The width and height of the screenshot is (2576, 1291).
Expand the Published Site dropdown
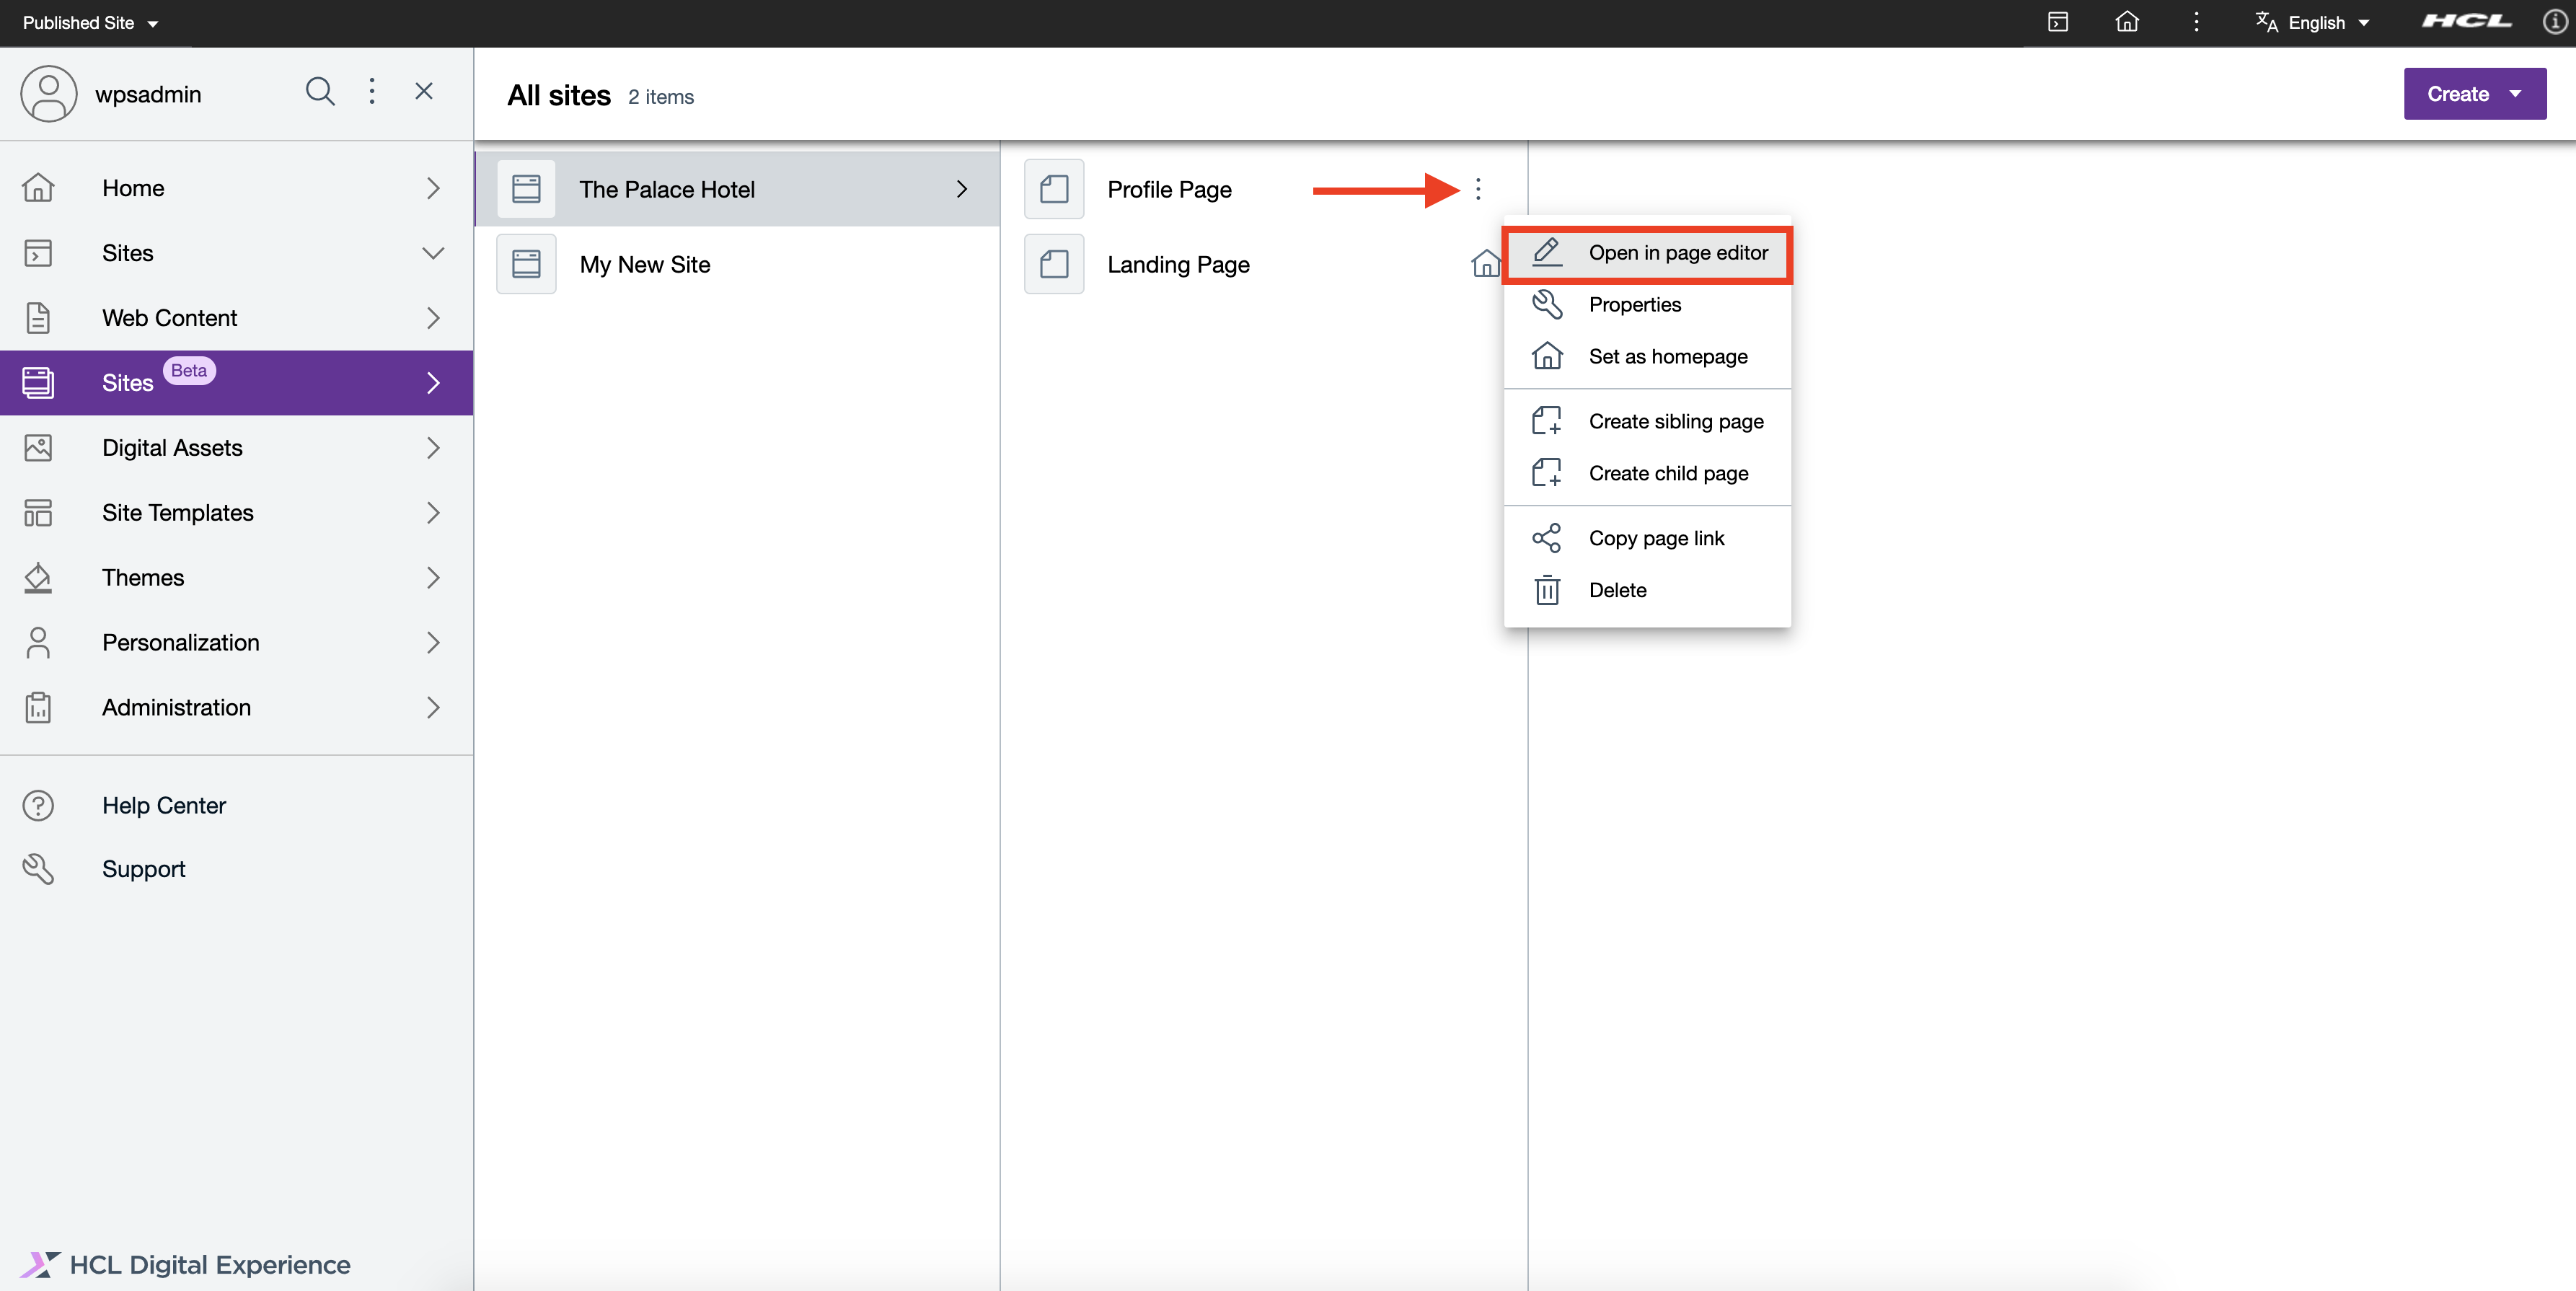[90, 22]
